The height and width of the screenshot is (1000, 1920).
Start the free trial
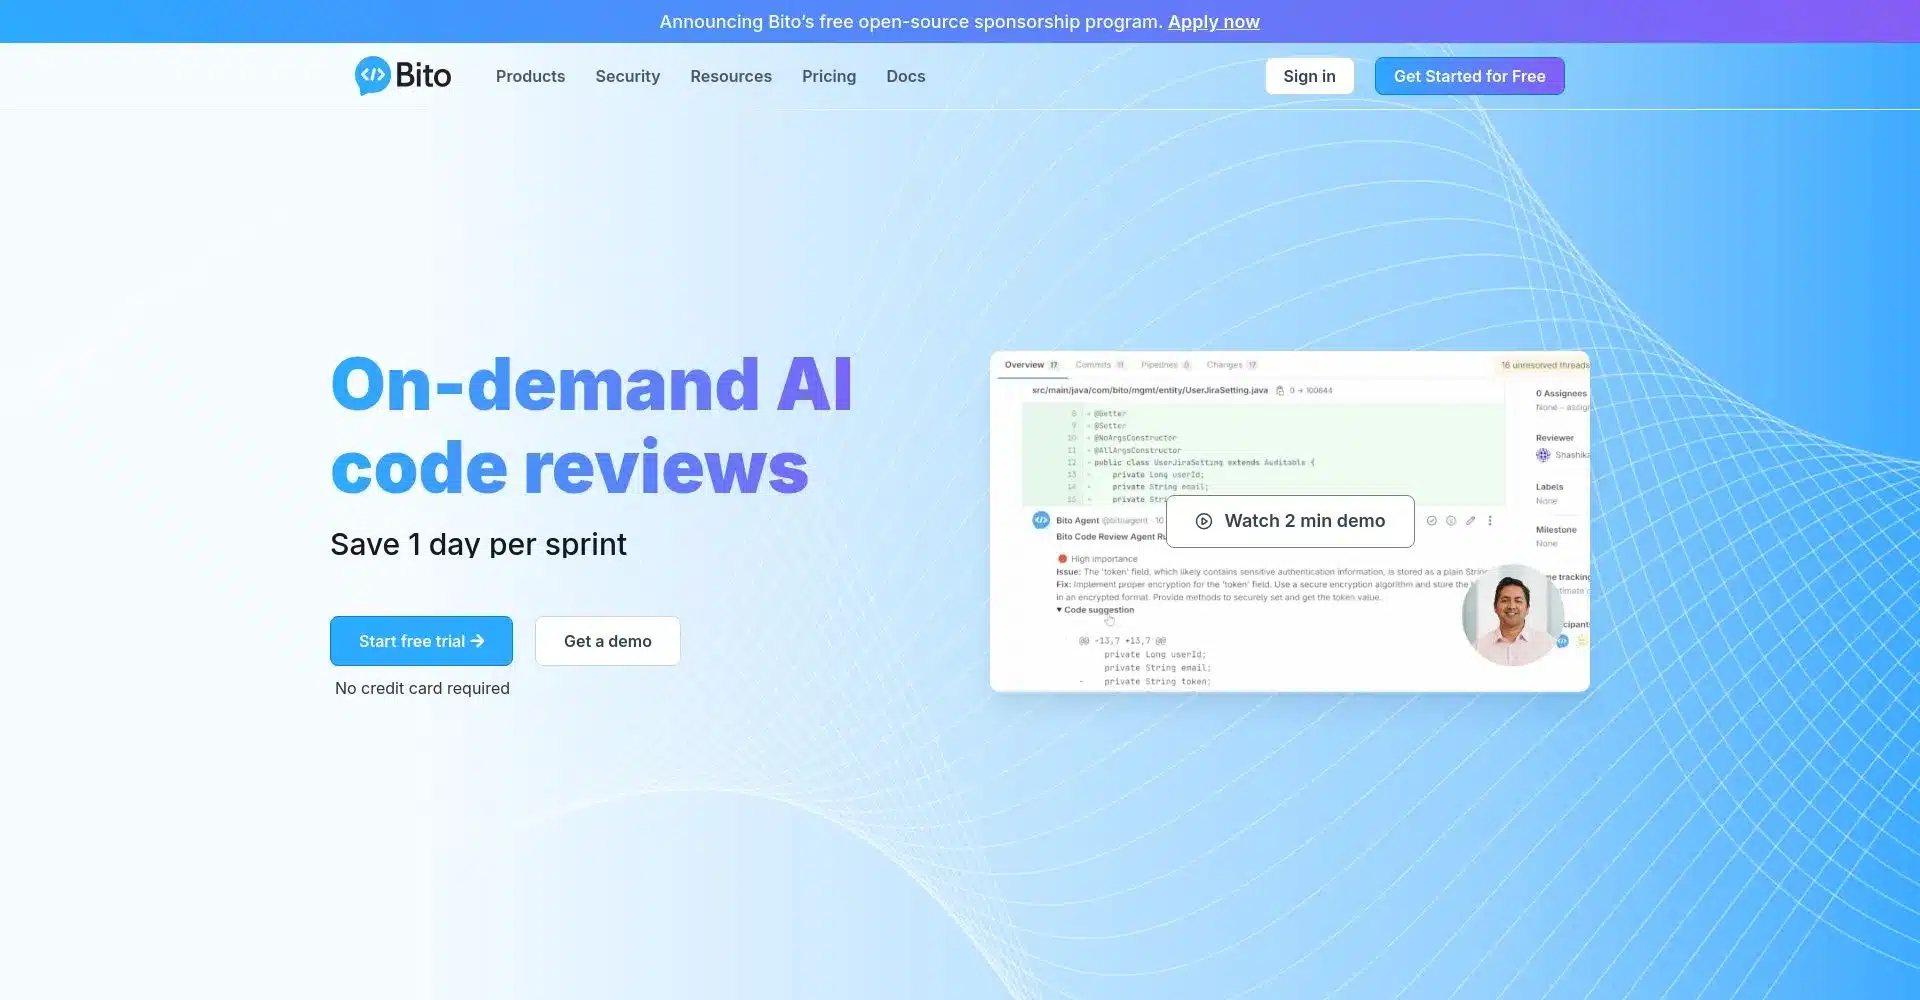point(421,641)
